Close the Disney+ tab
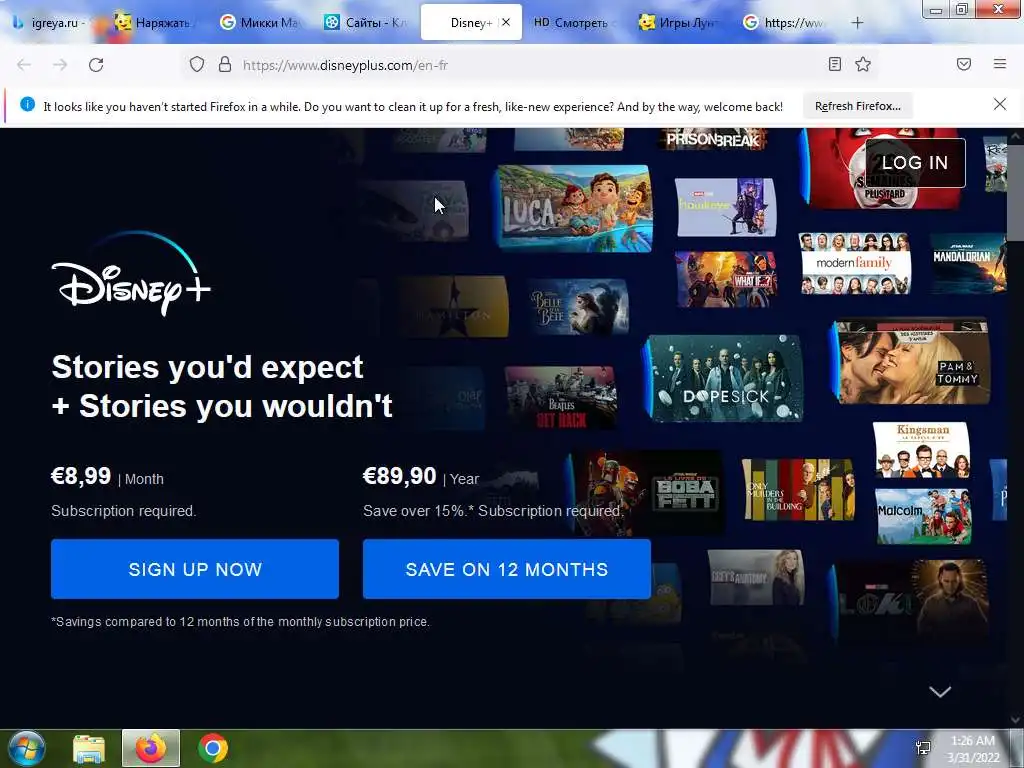The height and width of the screenshot is (768, 1024). coord(505,22)
